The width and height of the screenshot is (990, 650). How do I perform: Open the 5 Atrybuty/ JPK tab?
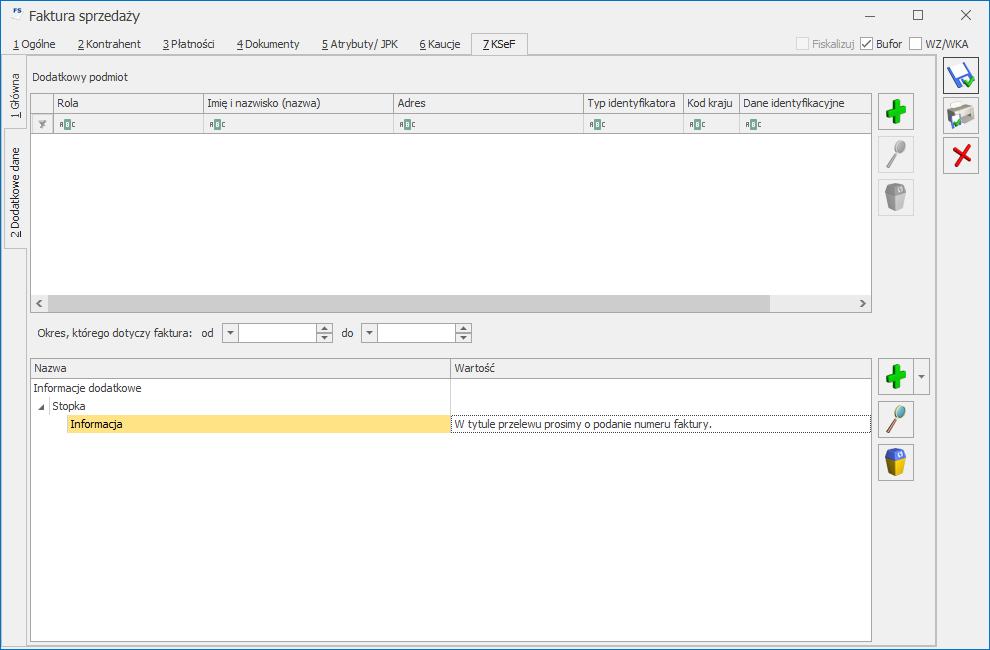[x=359, y=44]
